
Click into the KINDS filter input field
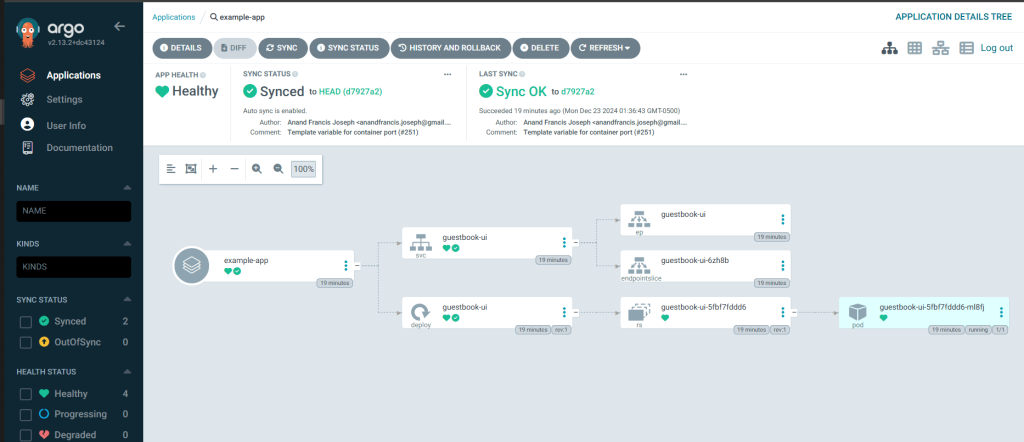tap(74, 267)
